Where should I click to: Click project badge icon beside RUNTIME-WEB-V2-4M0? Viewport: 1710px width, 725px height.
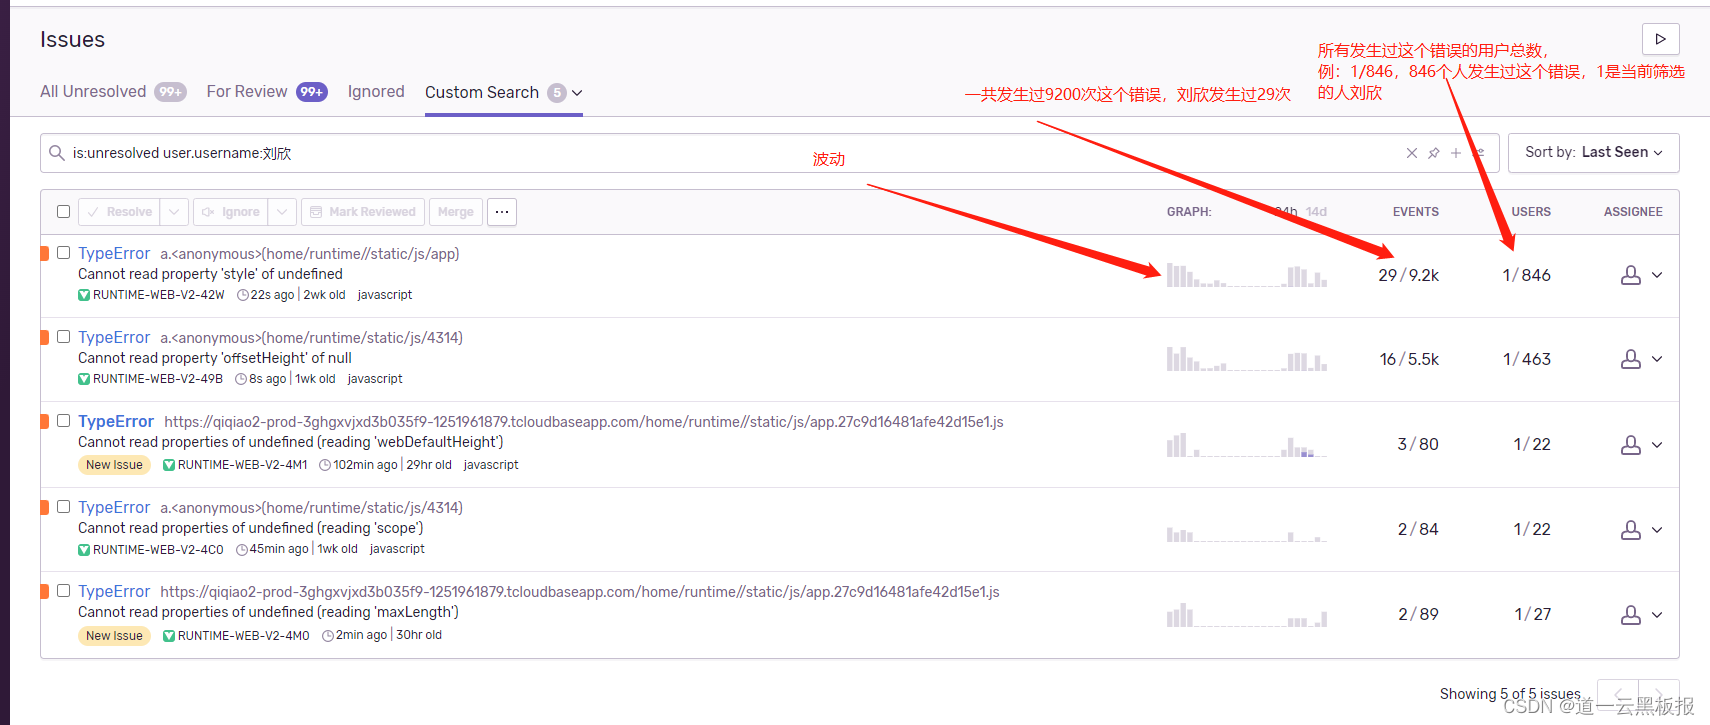tap(169, 636)
